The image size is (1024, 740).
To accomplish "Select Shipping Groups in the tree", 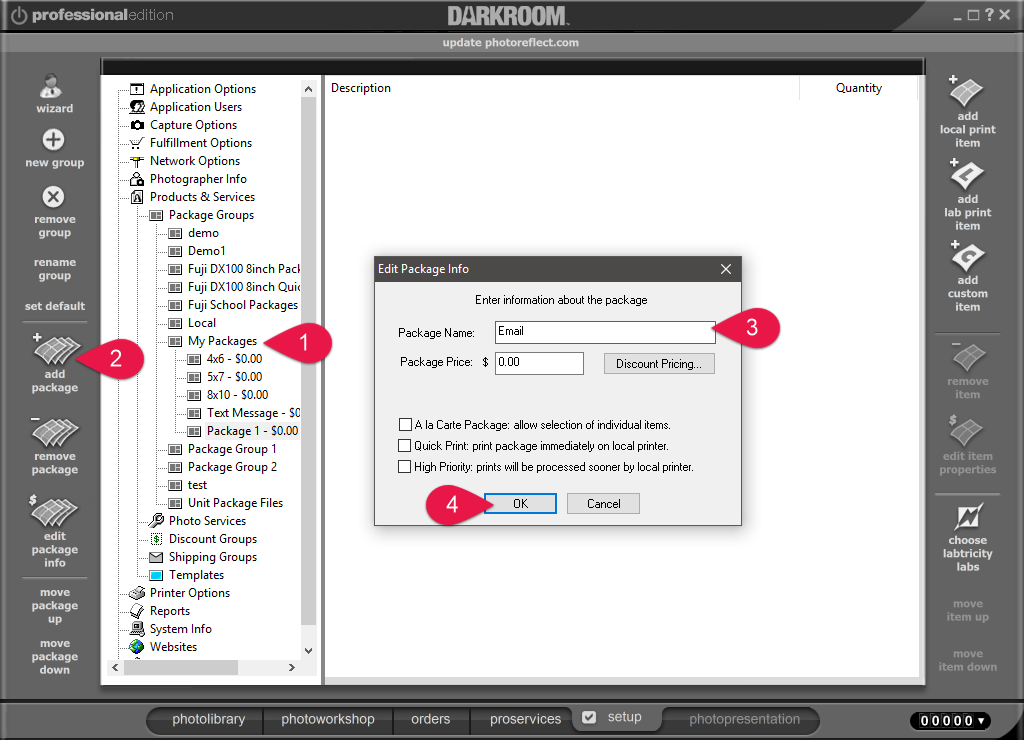I will [x=212, y=557].
